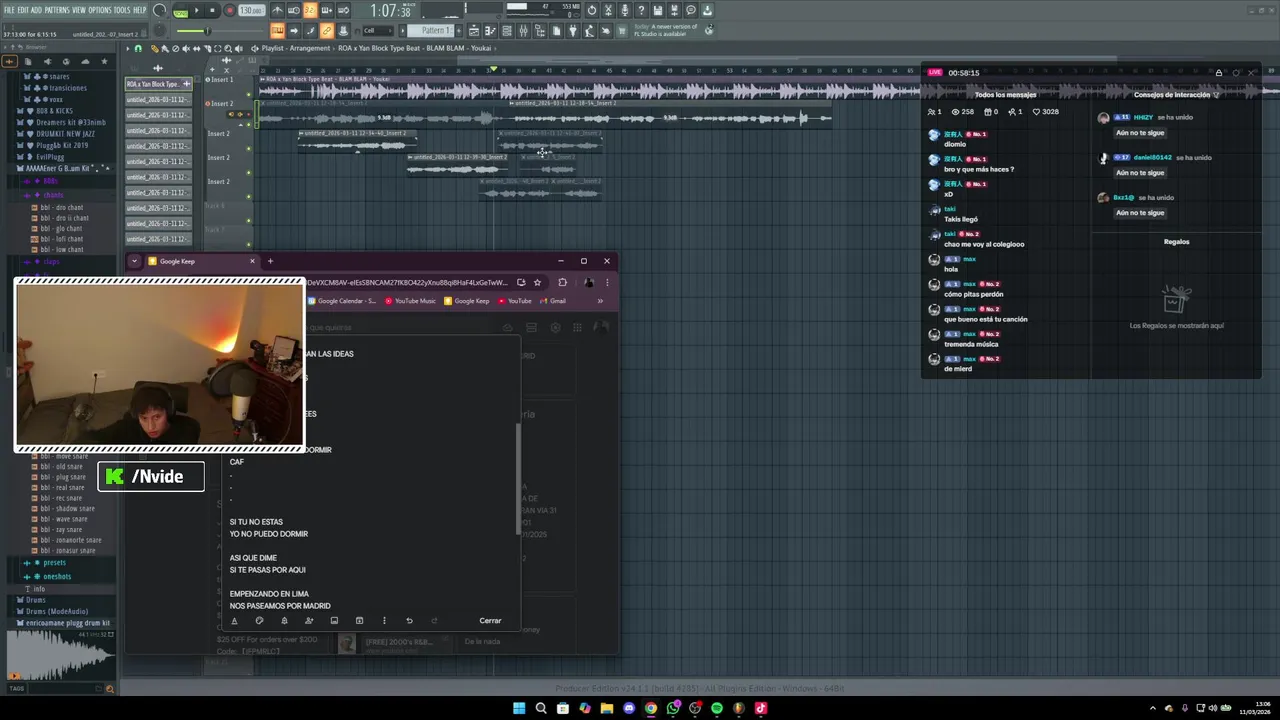The width and height of the screenshot is (1280, 720).
Task: Click Windows Start button in taskbar
Action: click(519, 708)
